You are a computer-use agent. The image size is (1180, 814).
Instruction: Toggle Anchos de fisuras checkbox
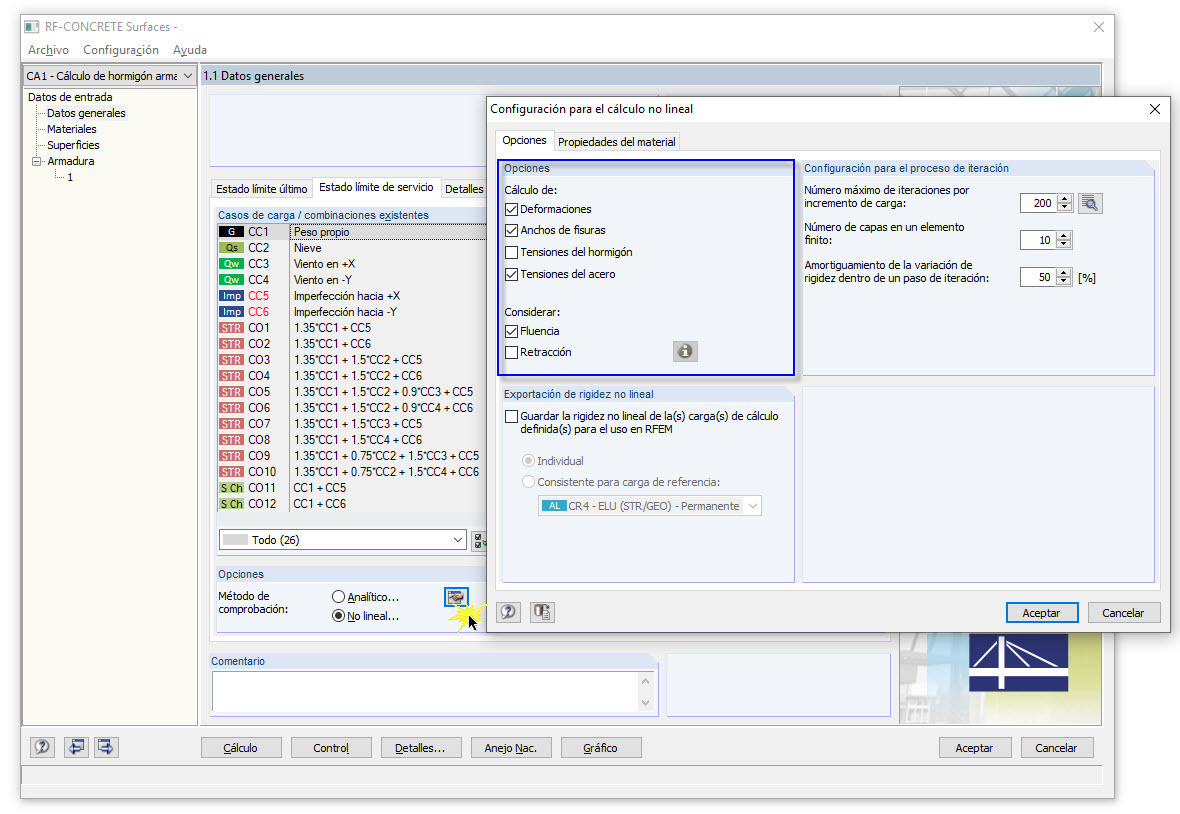point(512,230)
